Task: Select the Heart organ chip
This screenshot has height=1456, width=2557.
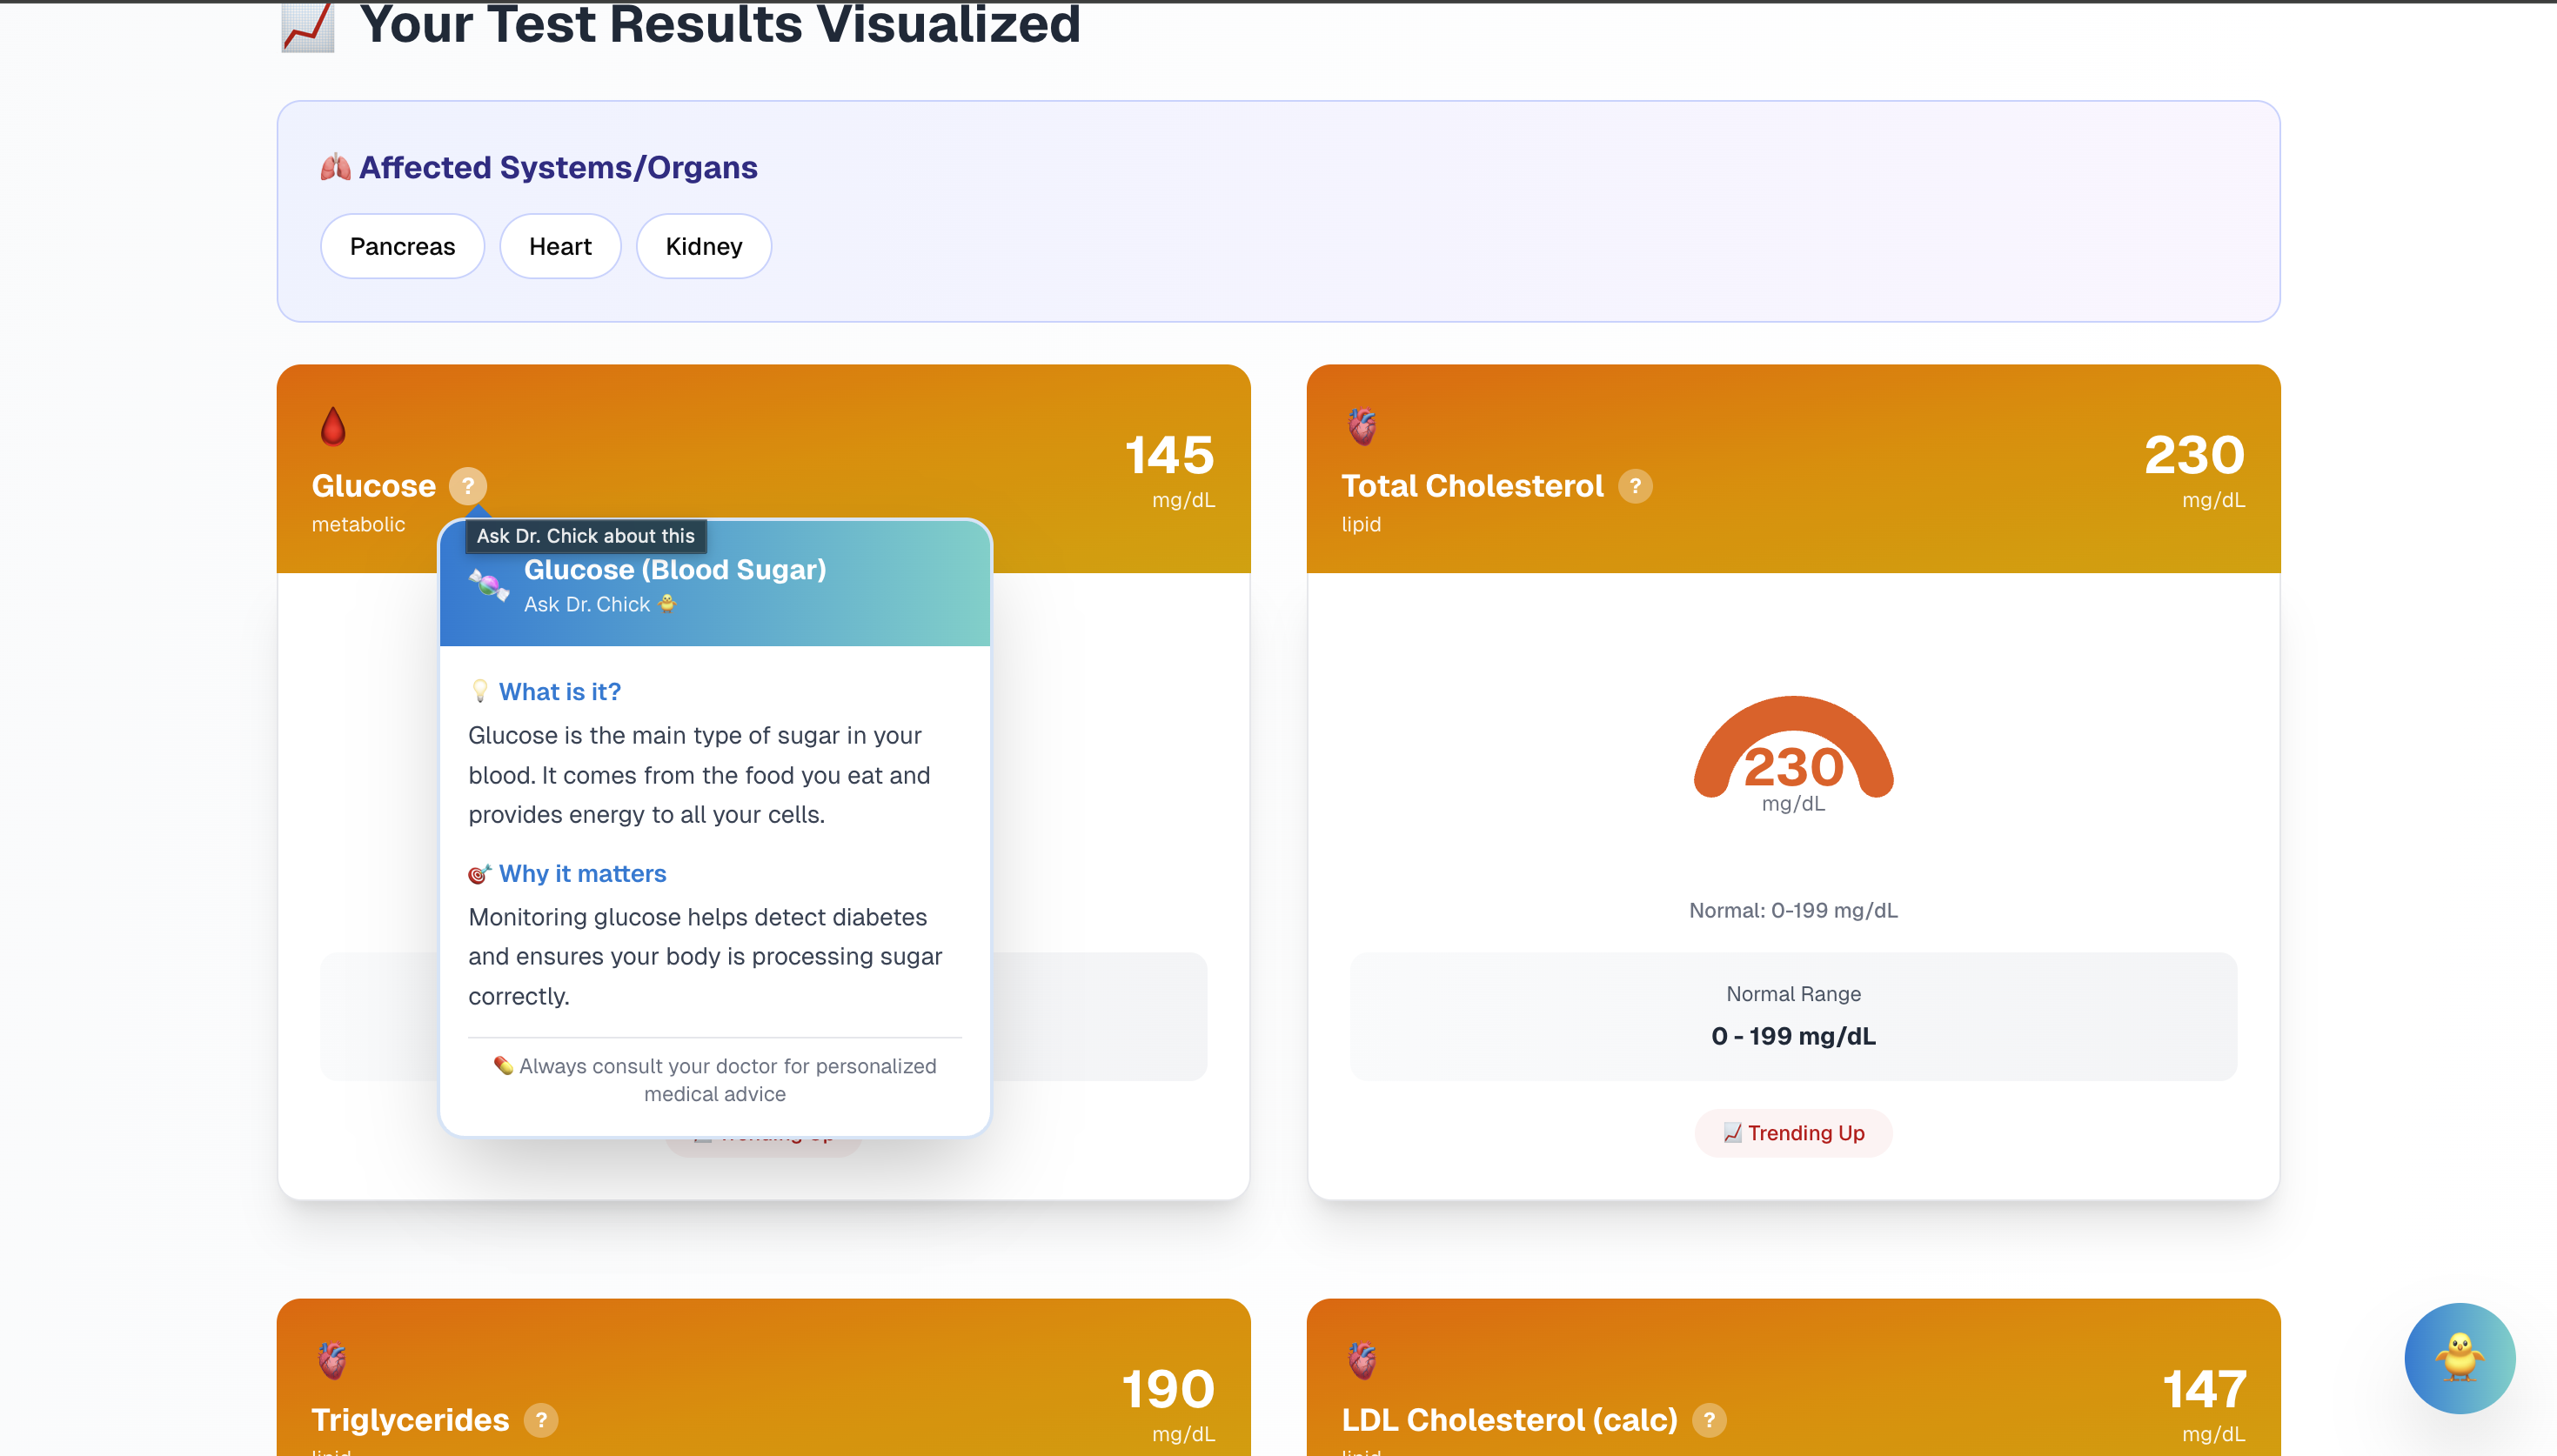Action: (560, 246)
